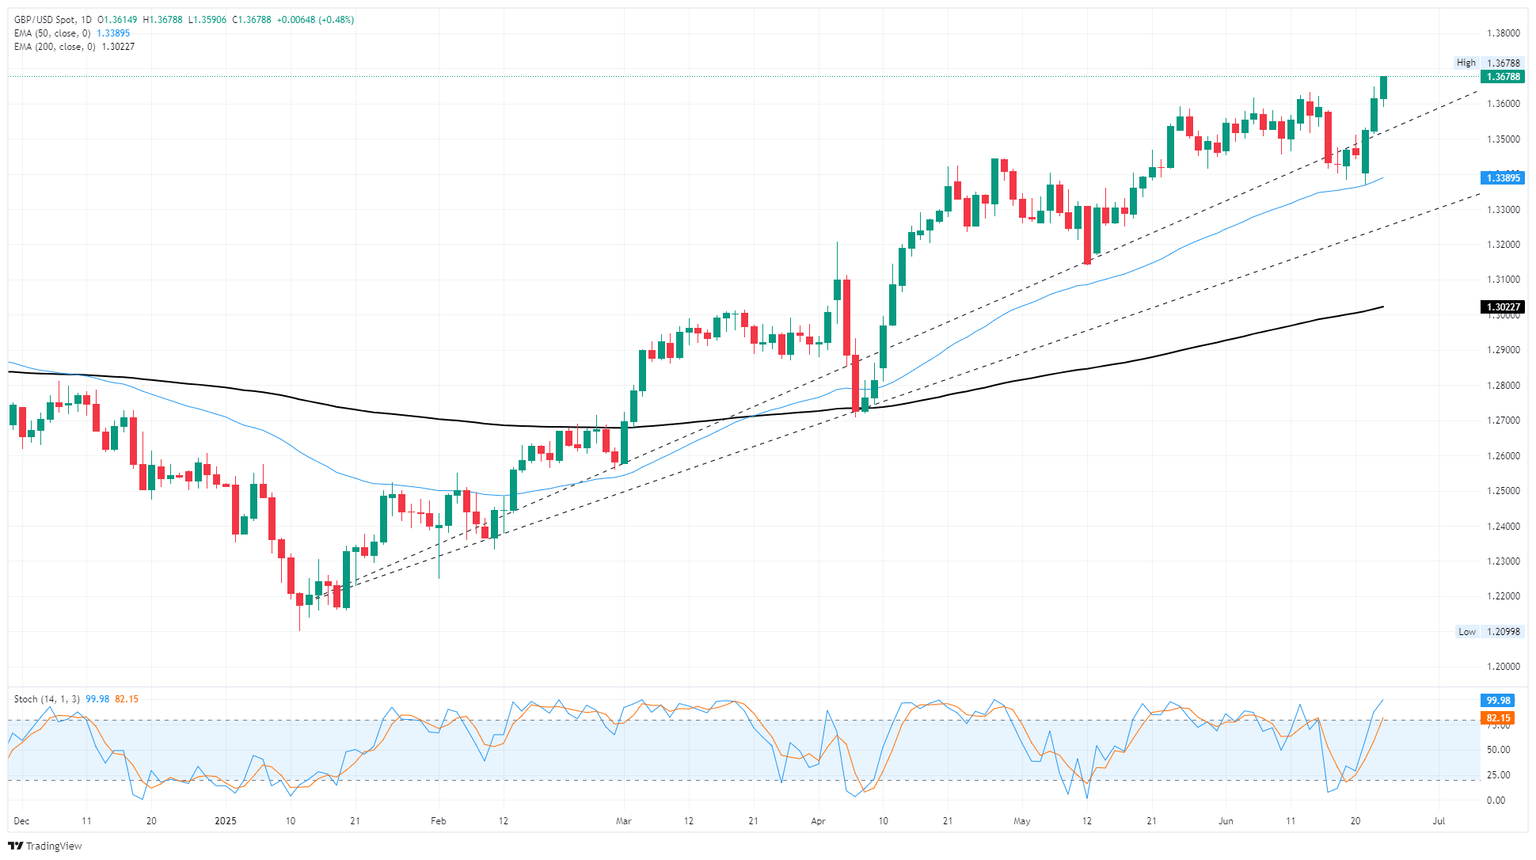Click the blue 99.98 stochastic value tag
The width and height of the screenshot is (1536, 860).
coord(1498,701)
